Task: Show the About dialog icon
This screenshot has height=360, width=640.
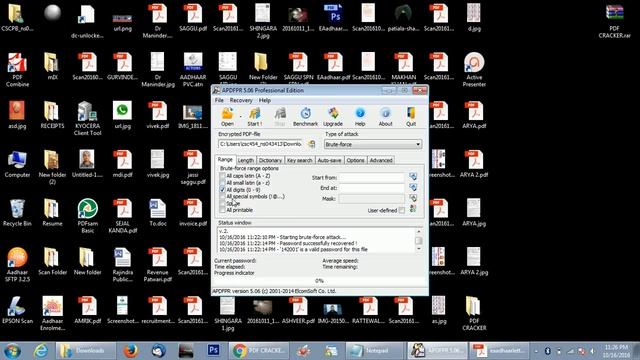Action: click(x=385, y=117)
